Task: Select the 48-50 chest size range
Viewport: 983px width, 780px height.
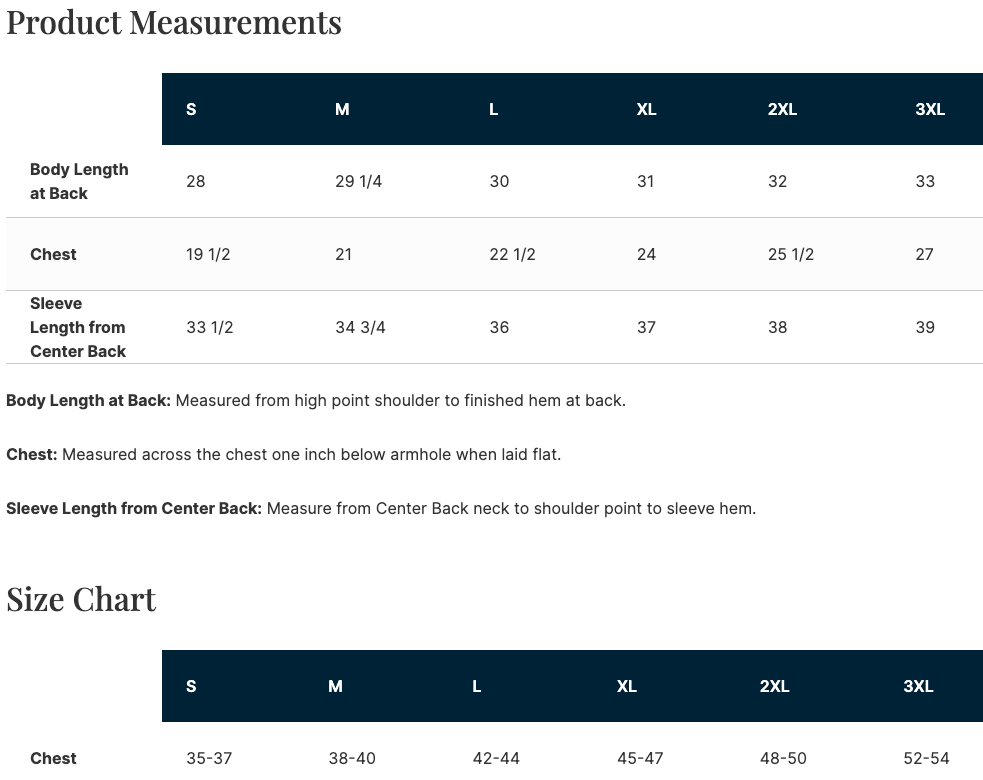Action: click(x=783, y=758)
